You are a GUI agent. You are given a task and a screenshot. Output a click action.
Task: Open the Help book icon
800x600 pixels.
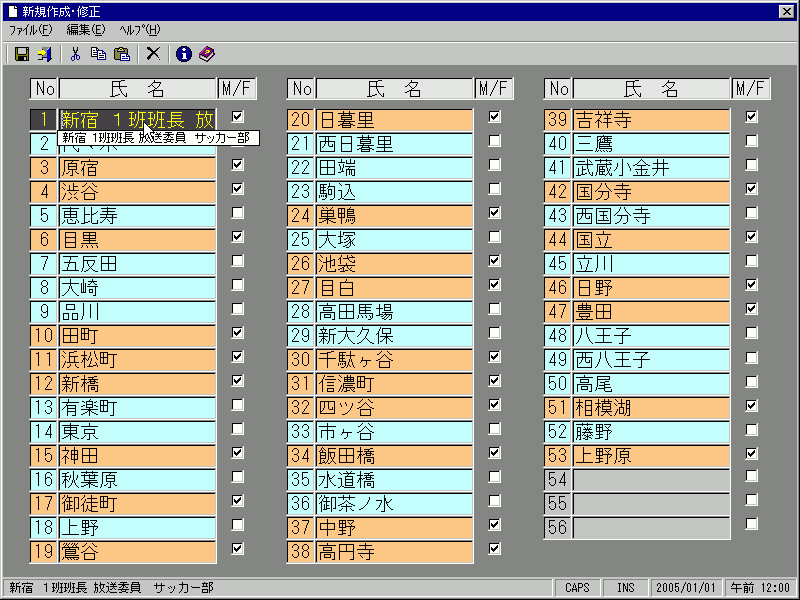(x=207, y=54)
